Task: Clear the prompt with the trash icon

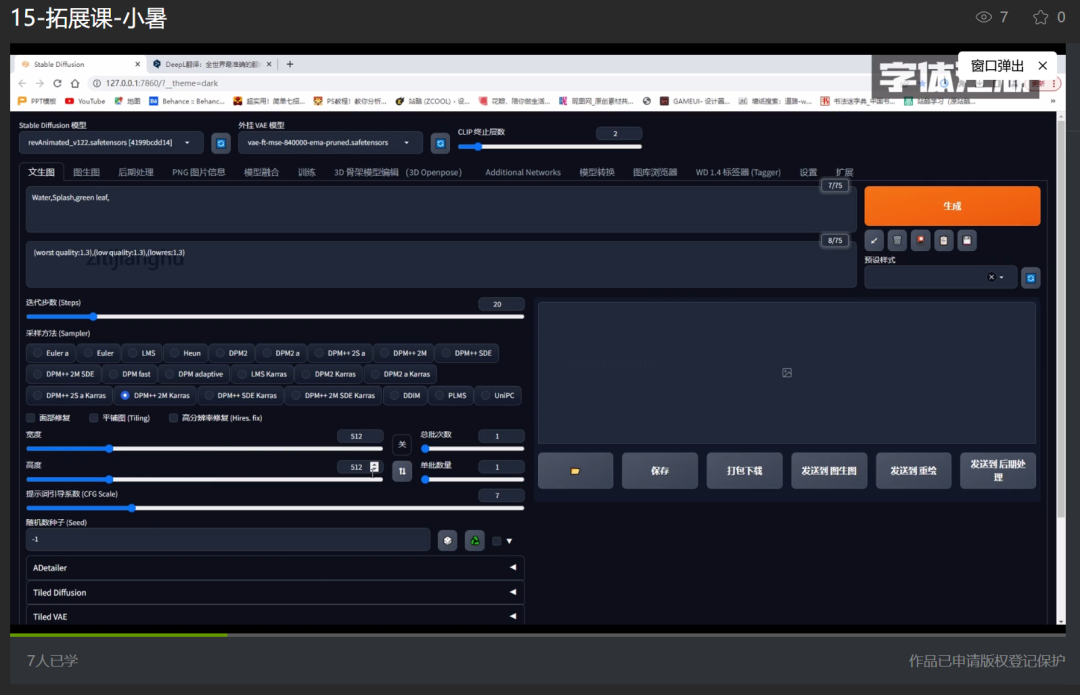Action: tap(897, 240)
